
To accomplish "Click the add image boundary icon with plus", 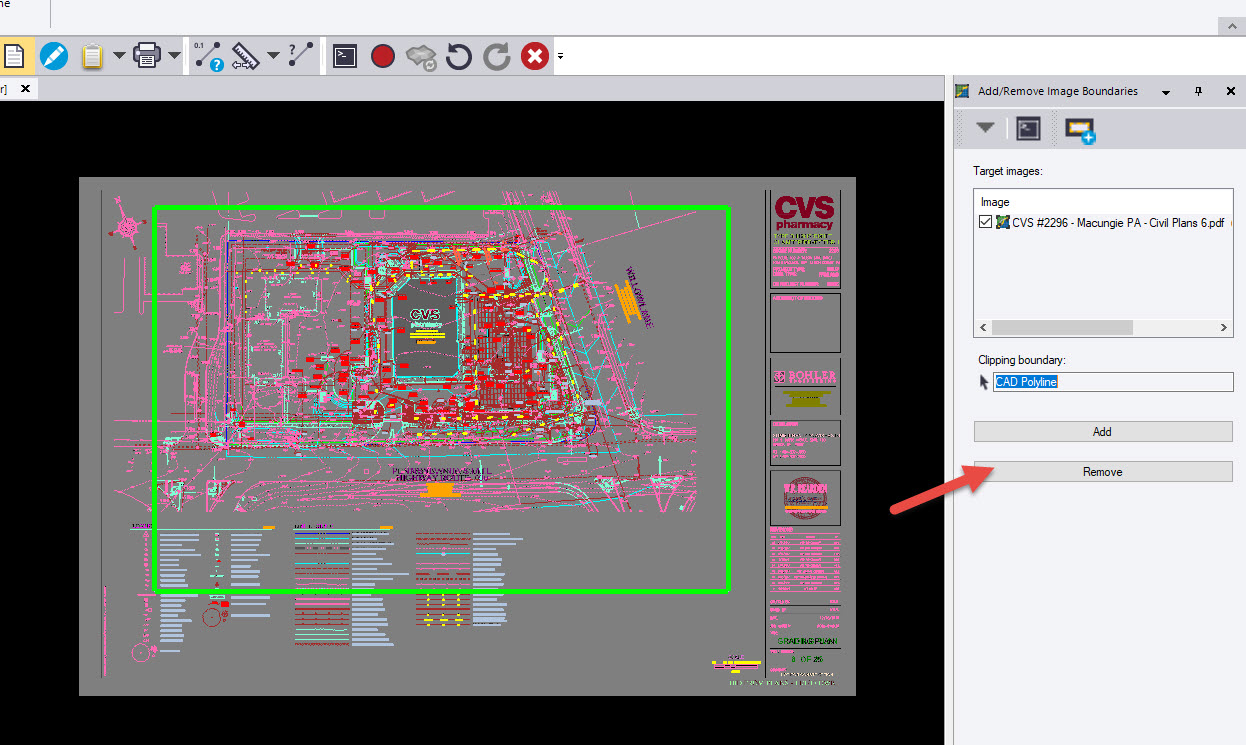I will (1080, 130).
